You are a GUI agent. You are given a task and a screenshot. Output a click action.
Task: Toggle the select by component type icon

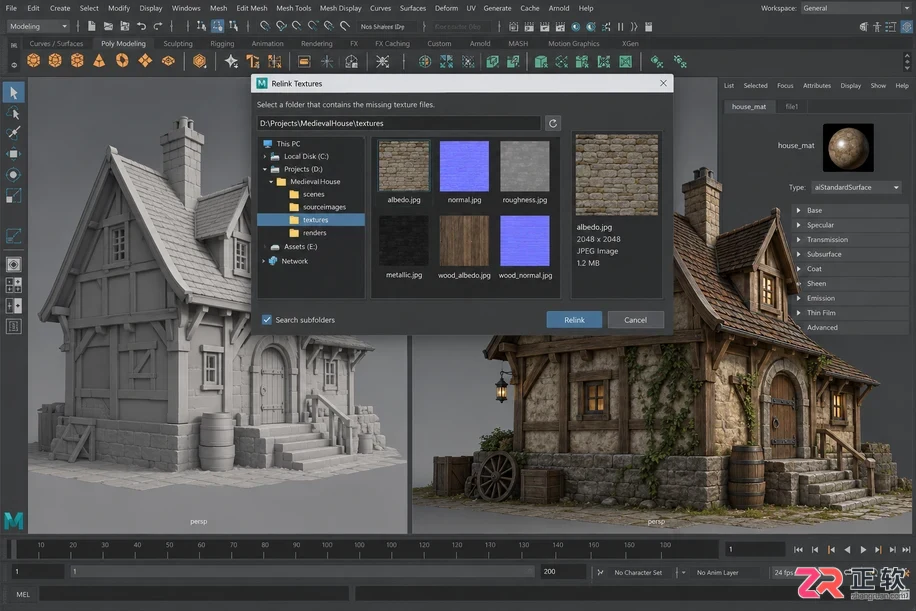[x=233, y=26]
